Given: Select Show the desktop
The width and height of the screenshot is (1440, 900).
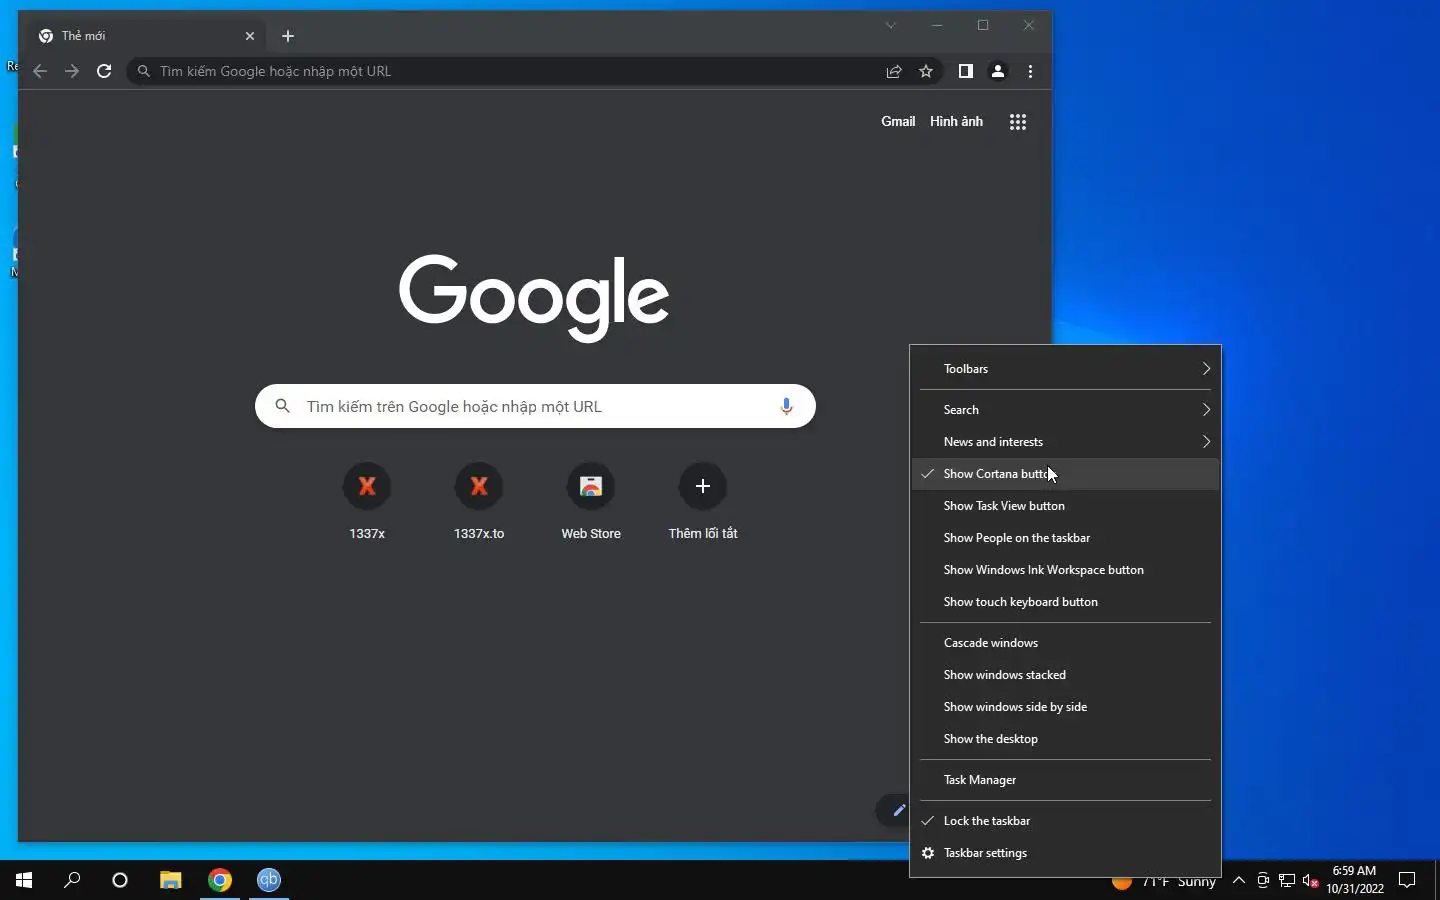Looking at the screenshot, I should click(x=1065, y=739).
